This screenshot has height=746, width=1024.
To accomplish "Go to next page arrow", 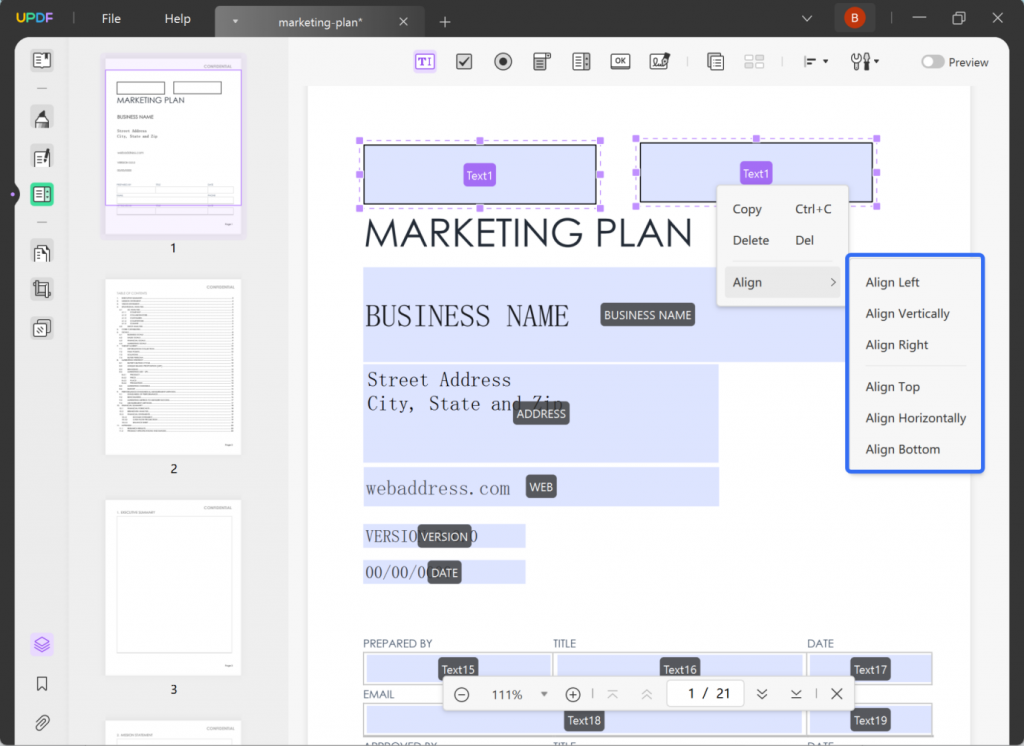I will 762,694.
